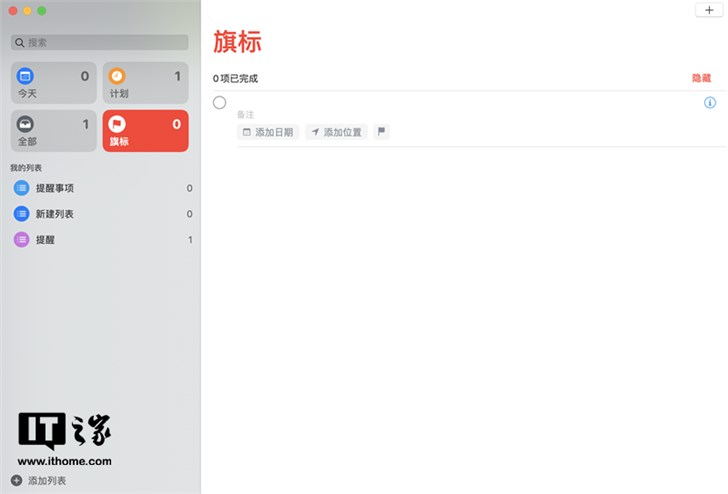
Task: Click the 旗标 page title
Action: [237, 42]
